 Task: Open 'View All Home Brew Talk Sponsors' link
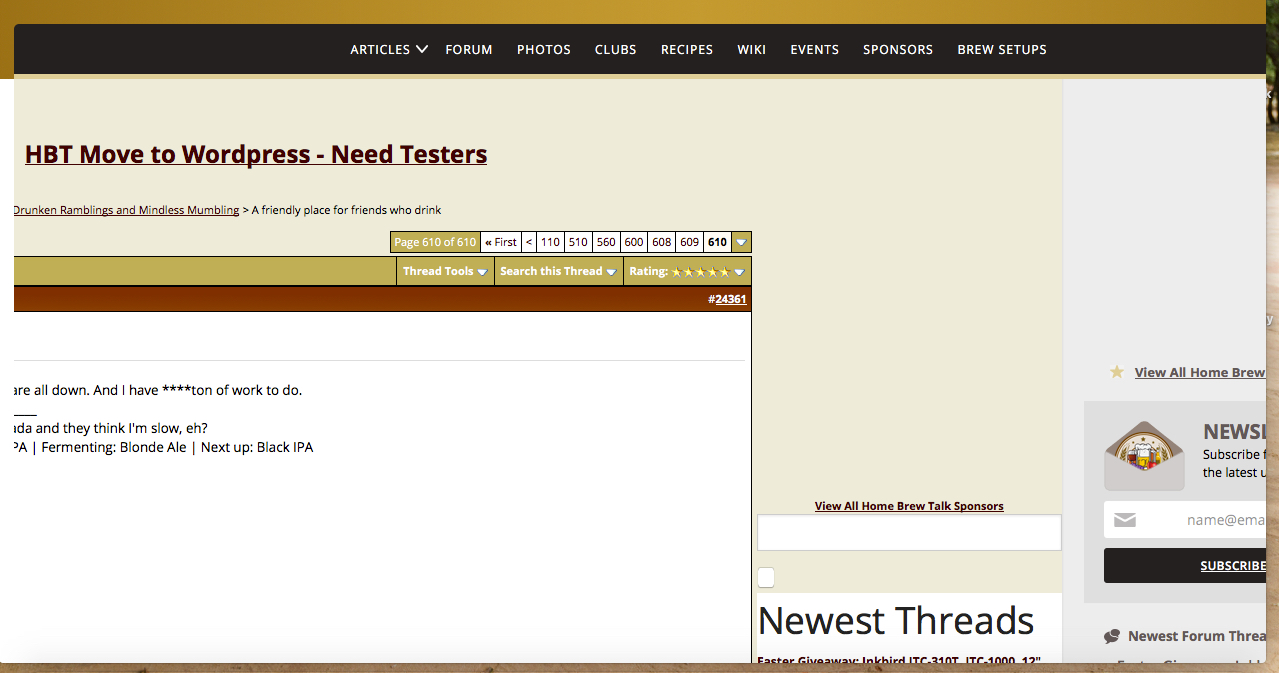(x=909, y=506)
